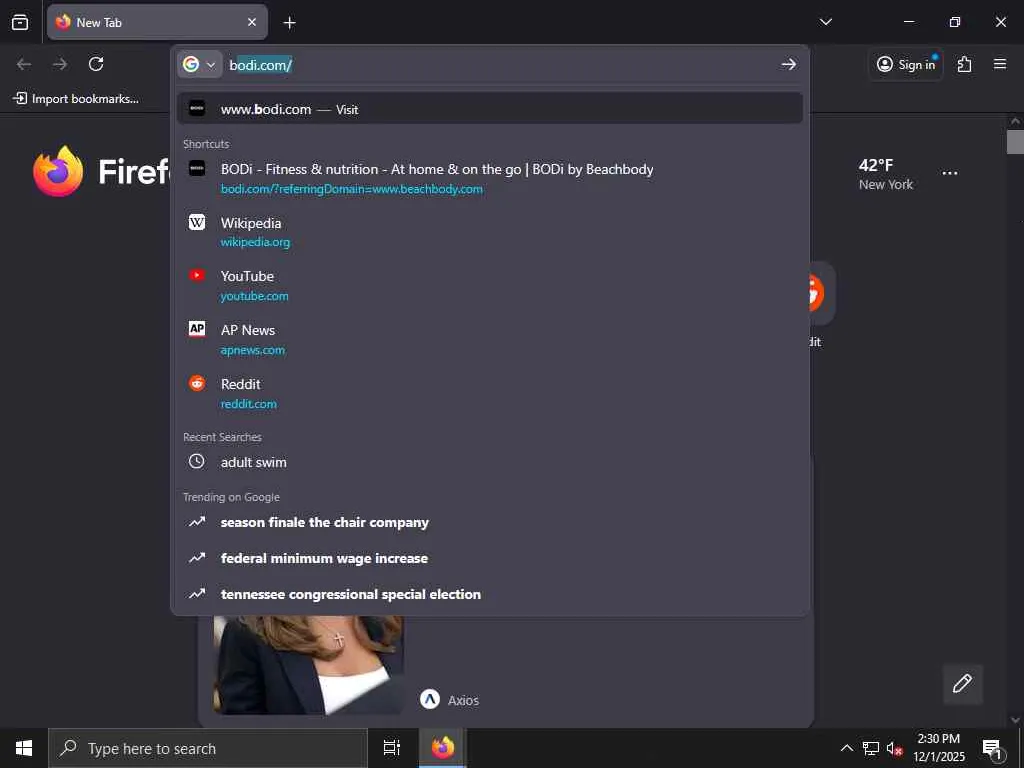Open Task View on the taskbar
Viewport: 1024px width, 768px height.
pos(392,748)
